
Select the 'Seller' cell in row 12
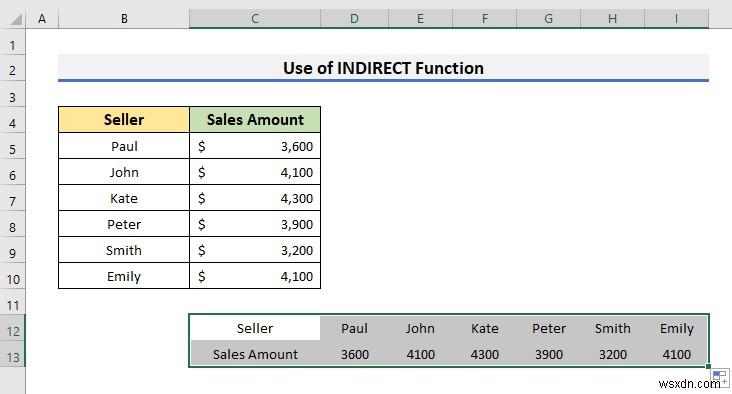[255, 328]
